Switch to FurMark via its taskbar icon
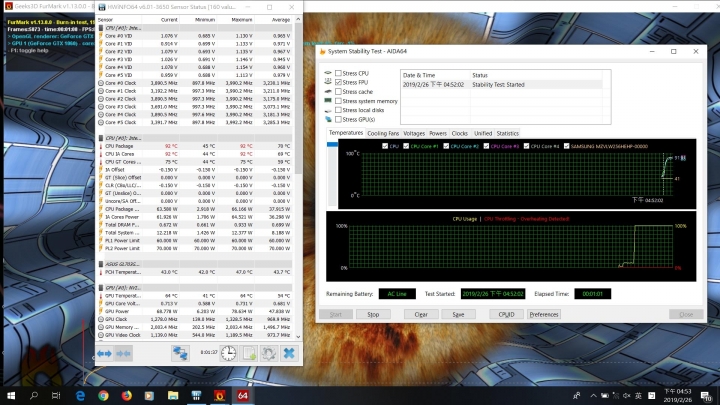 pyautogui.click(x=219, y=395)
